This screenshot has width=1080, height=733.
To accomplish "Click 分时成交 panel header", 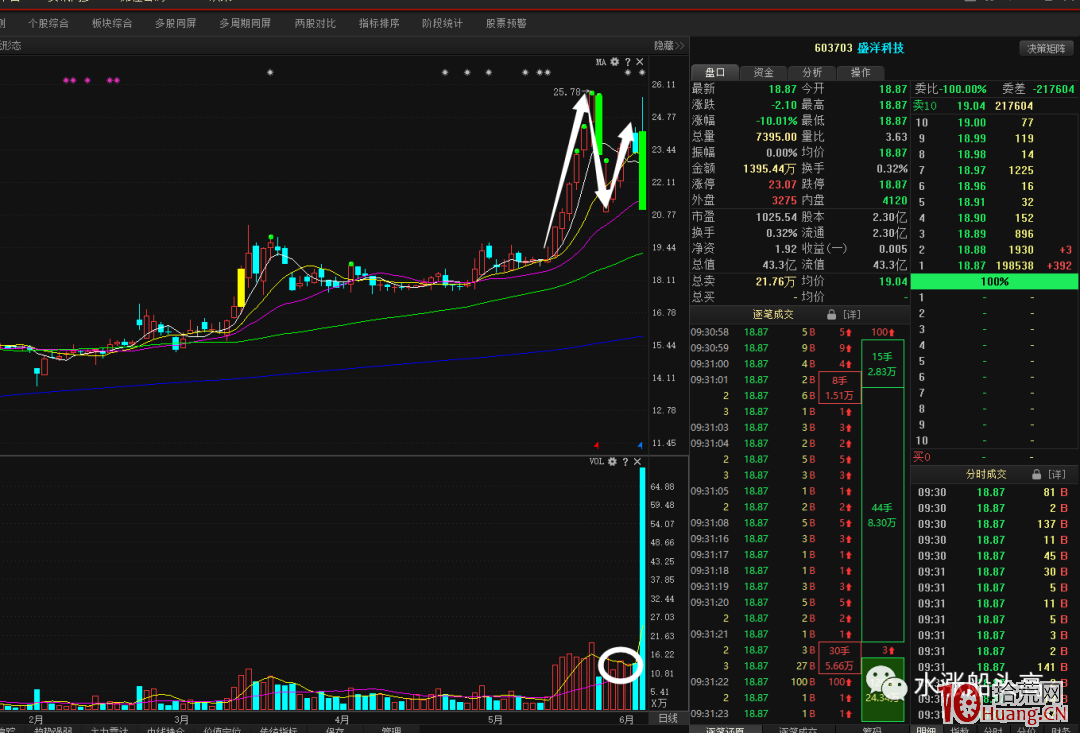I will click(986, 474).
